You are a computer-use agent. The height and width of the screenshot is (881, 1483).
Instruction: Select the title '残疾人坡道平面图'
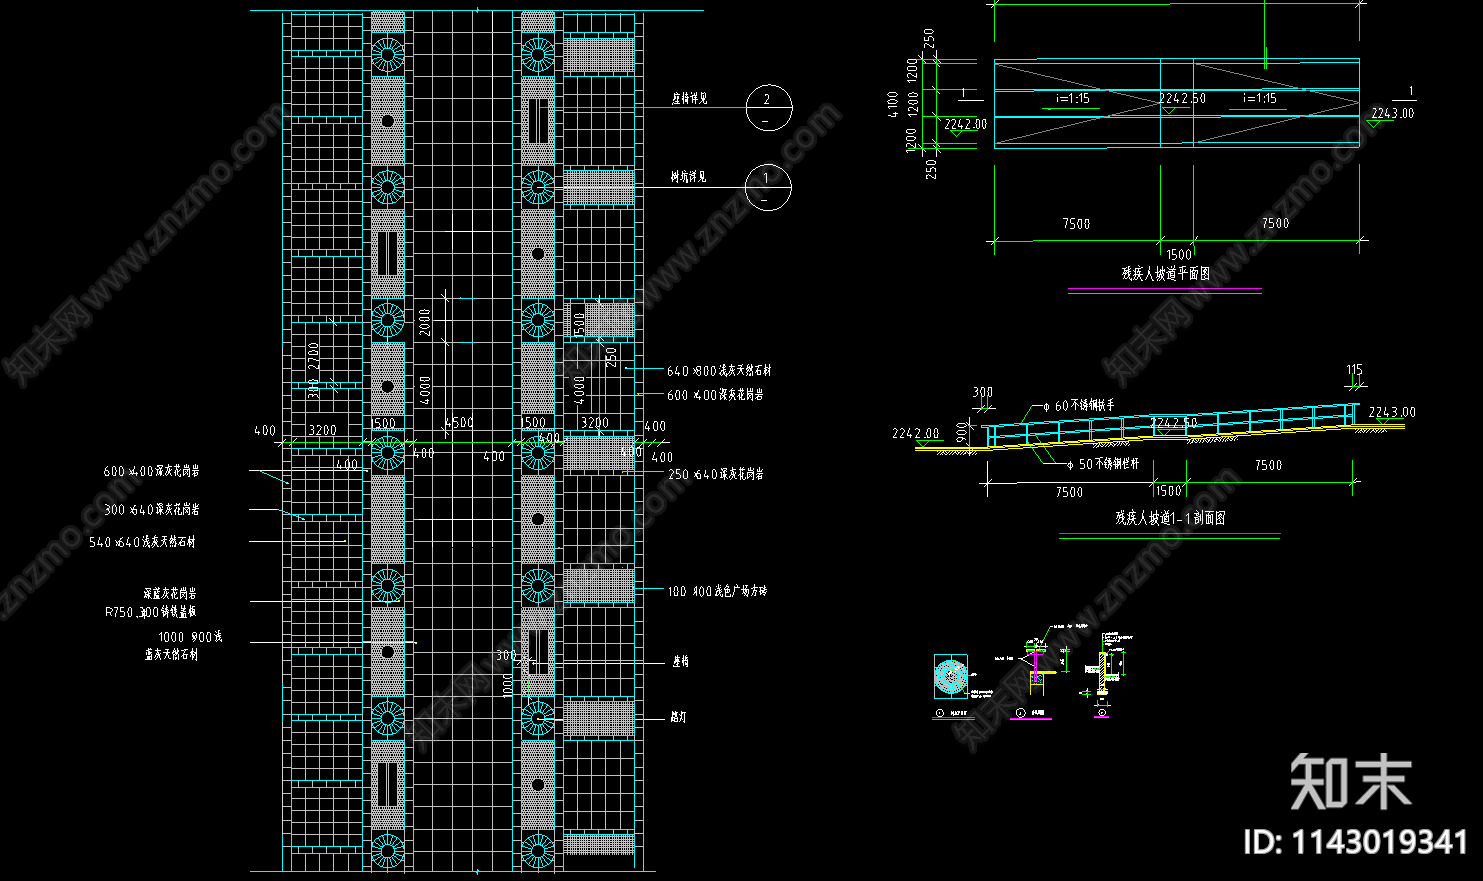(1166, 273)
